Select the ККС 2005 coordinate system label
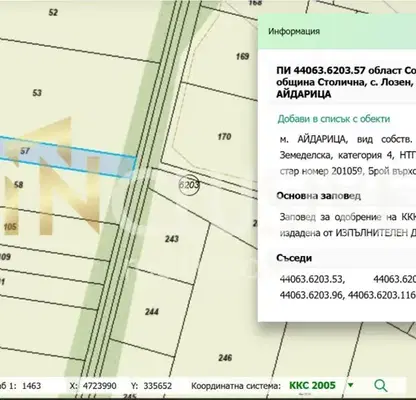The height and width of the screenshot is (400, 416). [312, 385]
